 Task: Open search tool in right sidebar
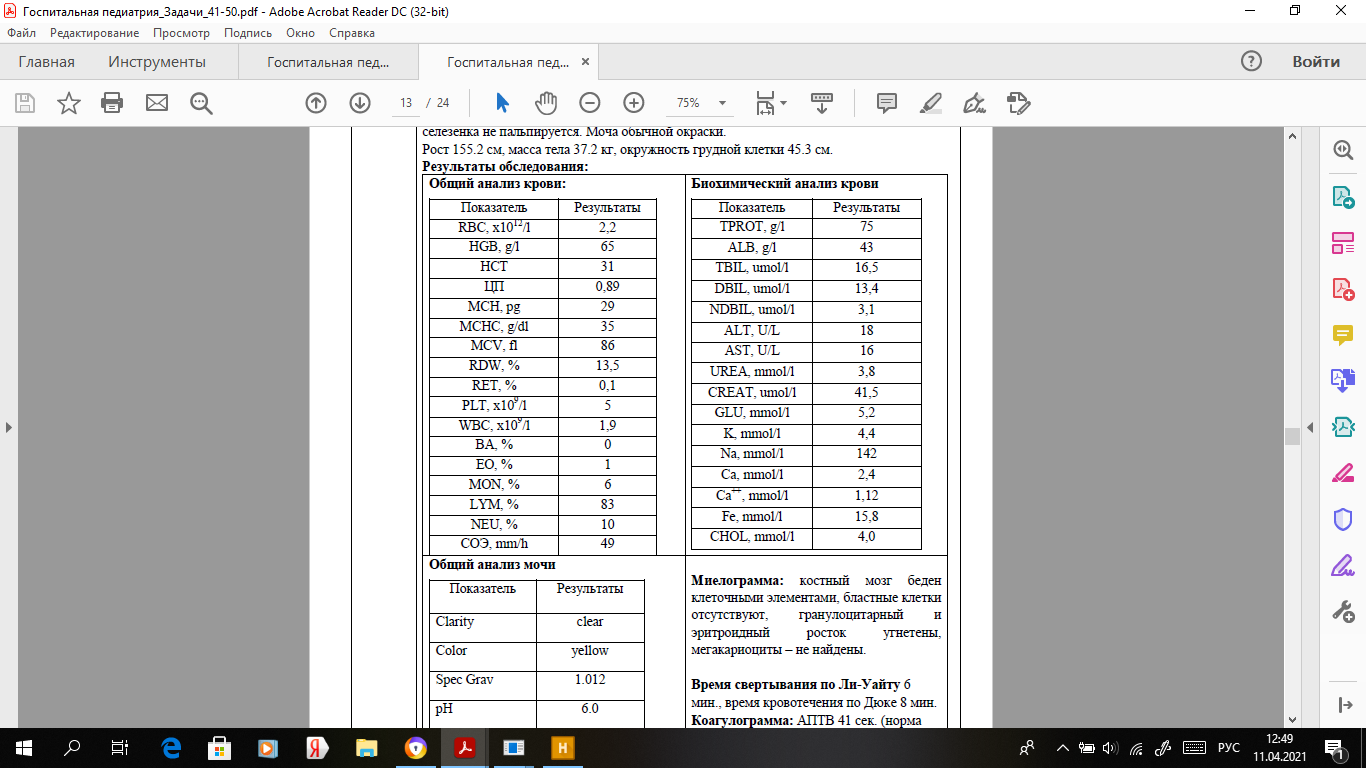(1342, 149)
